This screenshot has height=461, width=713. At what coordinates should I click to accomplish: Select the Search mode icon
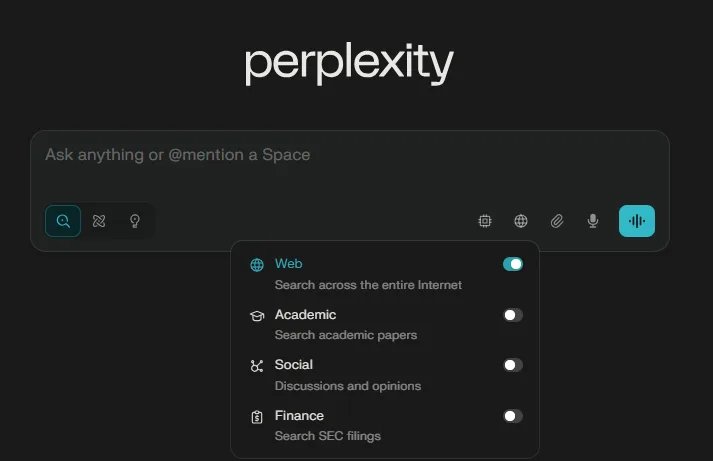pos(63,221)
